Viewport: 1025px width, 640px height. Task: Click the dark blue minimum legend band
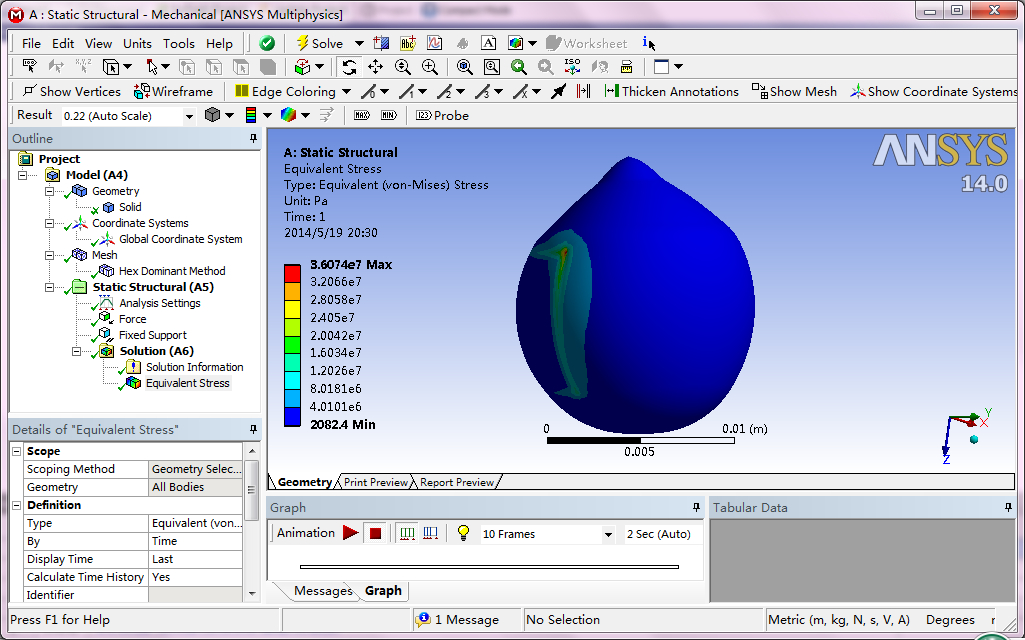[x=292, y=417]
